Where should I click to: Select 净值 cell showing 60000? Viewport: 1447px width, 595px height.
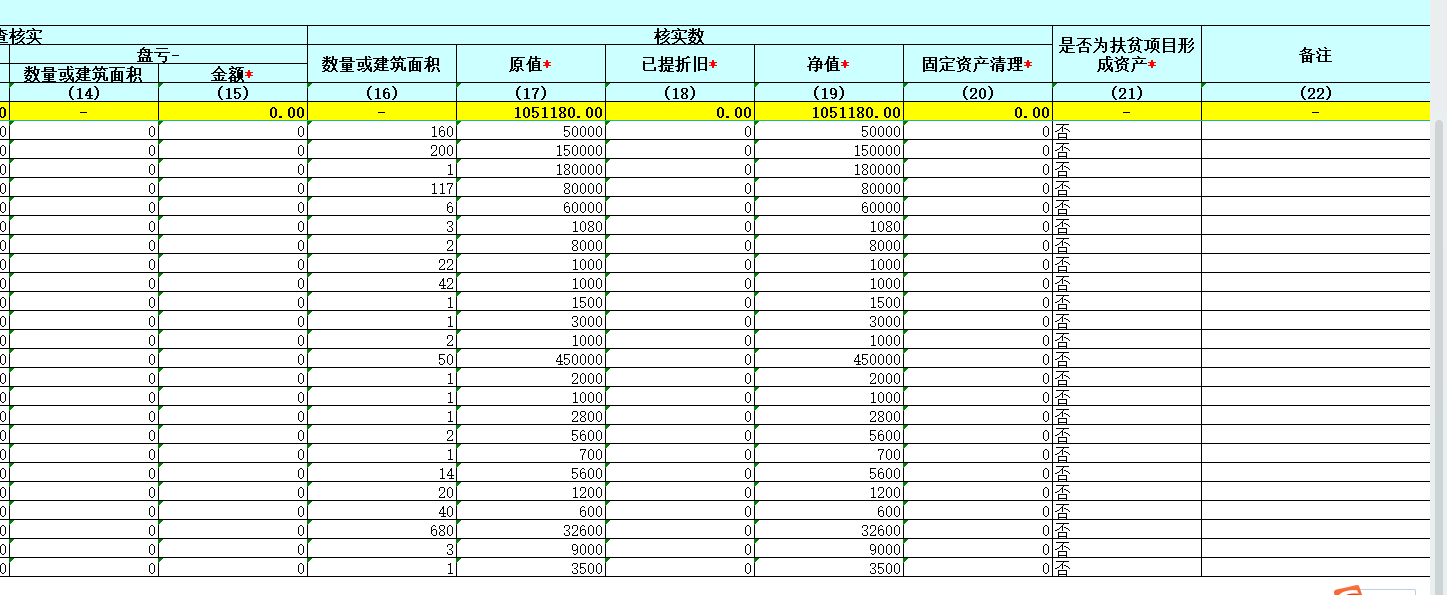point(829,207)
